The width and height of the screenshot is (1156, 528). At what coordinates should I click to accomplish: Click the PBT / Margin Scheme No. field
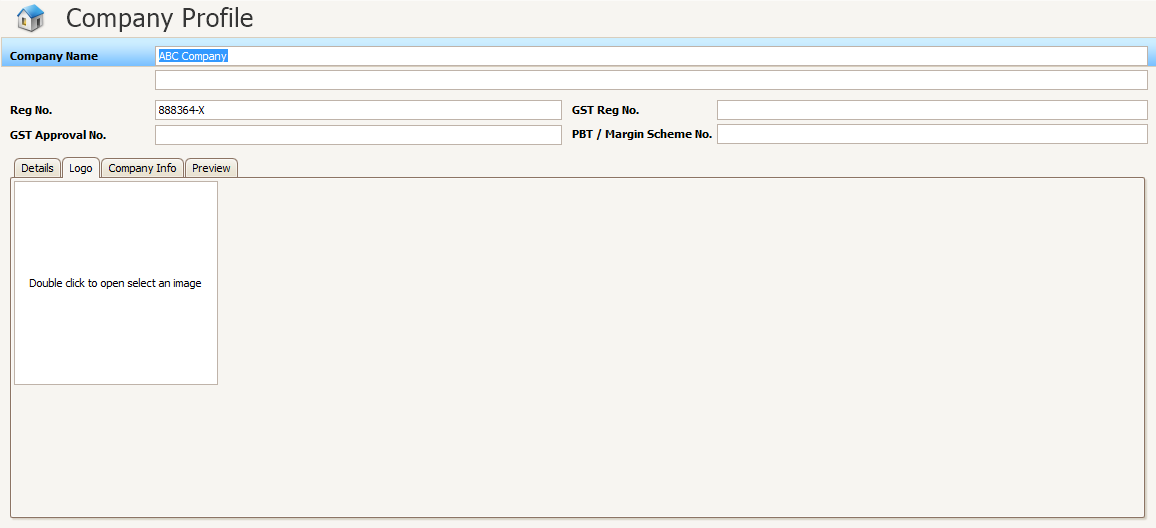pyautogui.click(x=932, y=134)
